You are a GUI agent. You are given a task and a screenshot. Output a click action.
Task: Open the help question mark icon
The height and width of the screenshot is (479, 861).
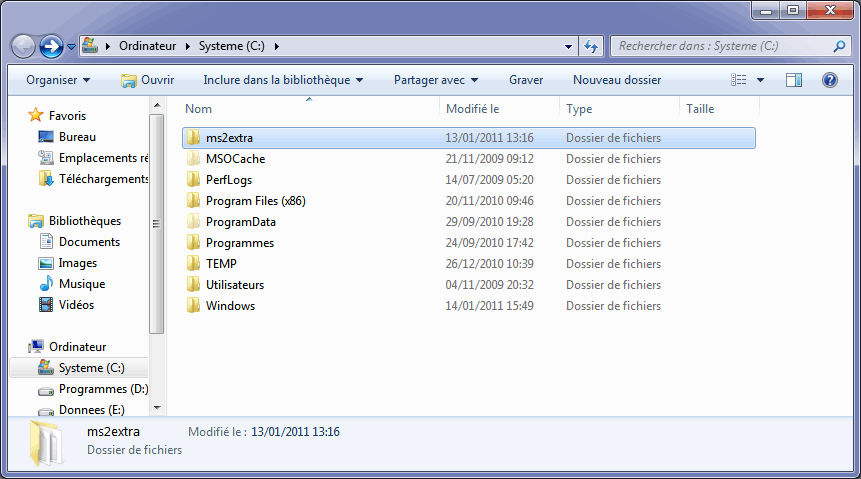click(829, 80)
